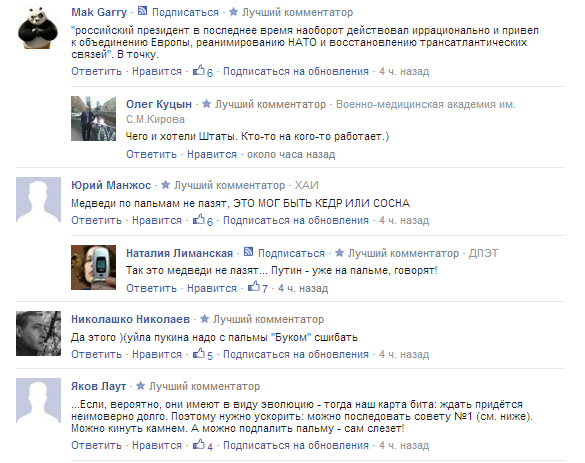Click the subscribe feed icon next to Mak Garry
Screen dimensions: 585x463
tap(142, 11)
